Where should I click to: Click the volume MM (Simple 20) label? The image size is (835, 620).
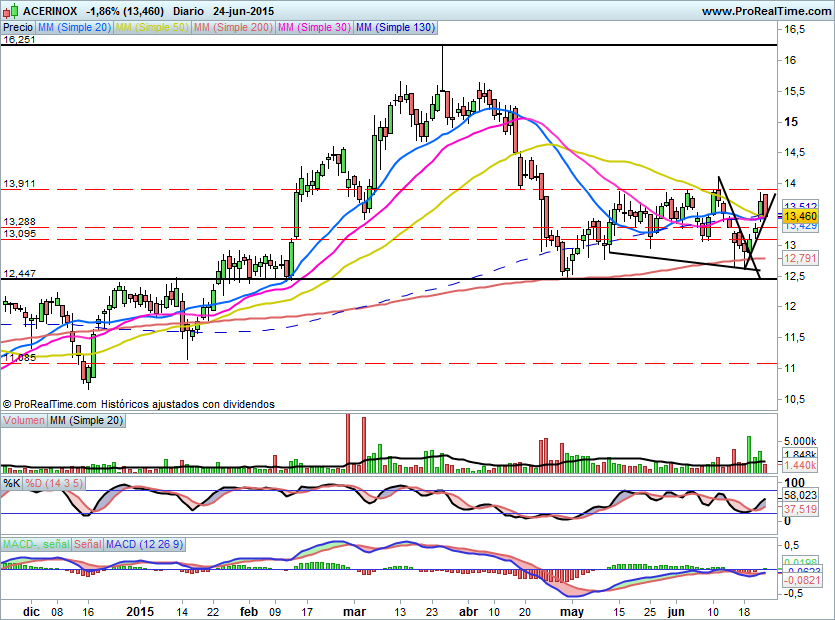click(87, 421)
